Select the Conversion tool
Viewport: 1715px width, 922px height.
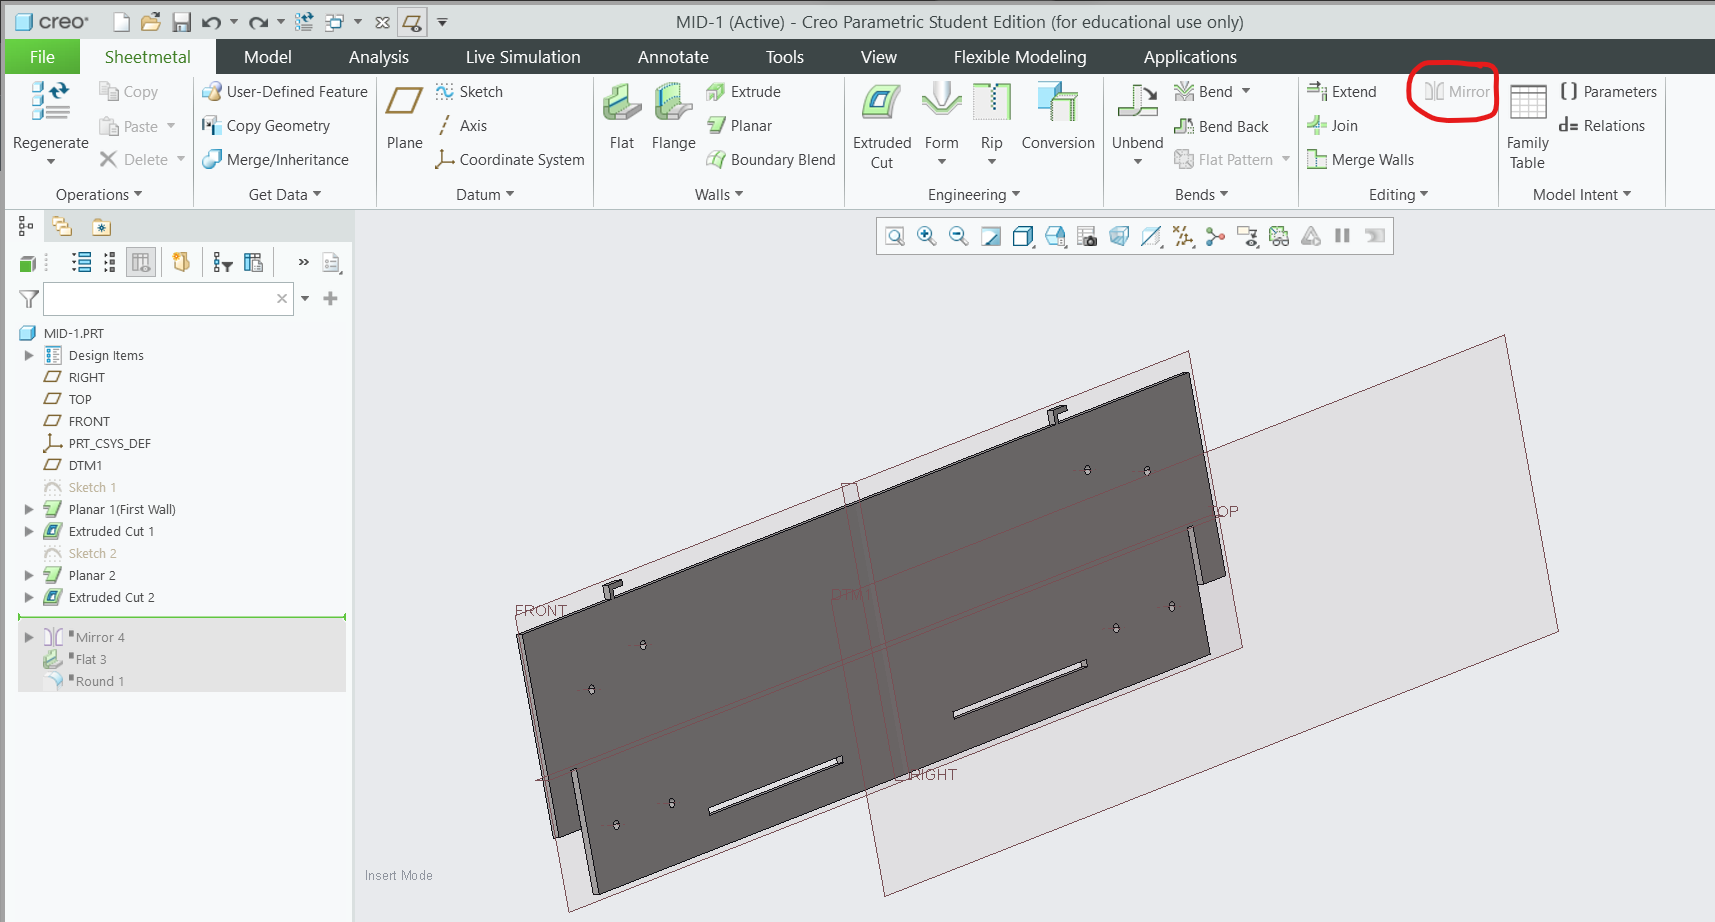point(1057,115)
